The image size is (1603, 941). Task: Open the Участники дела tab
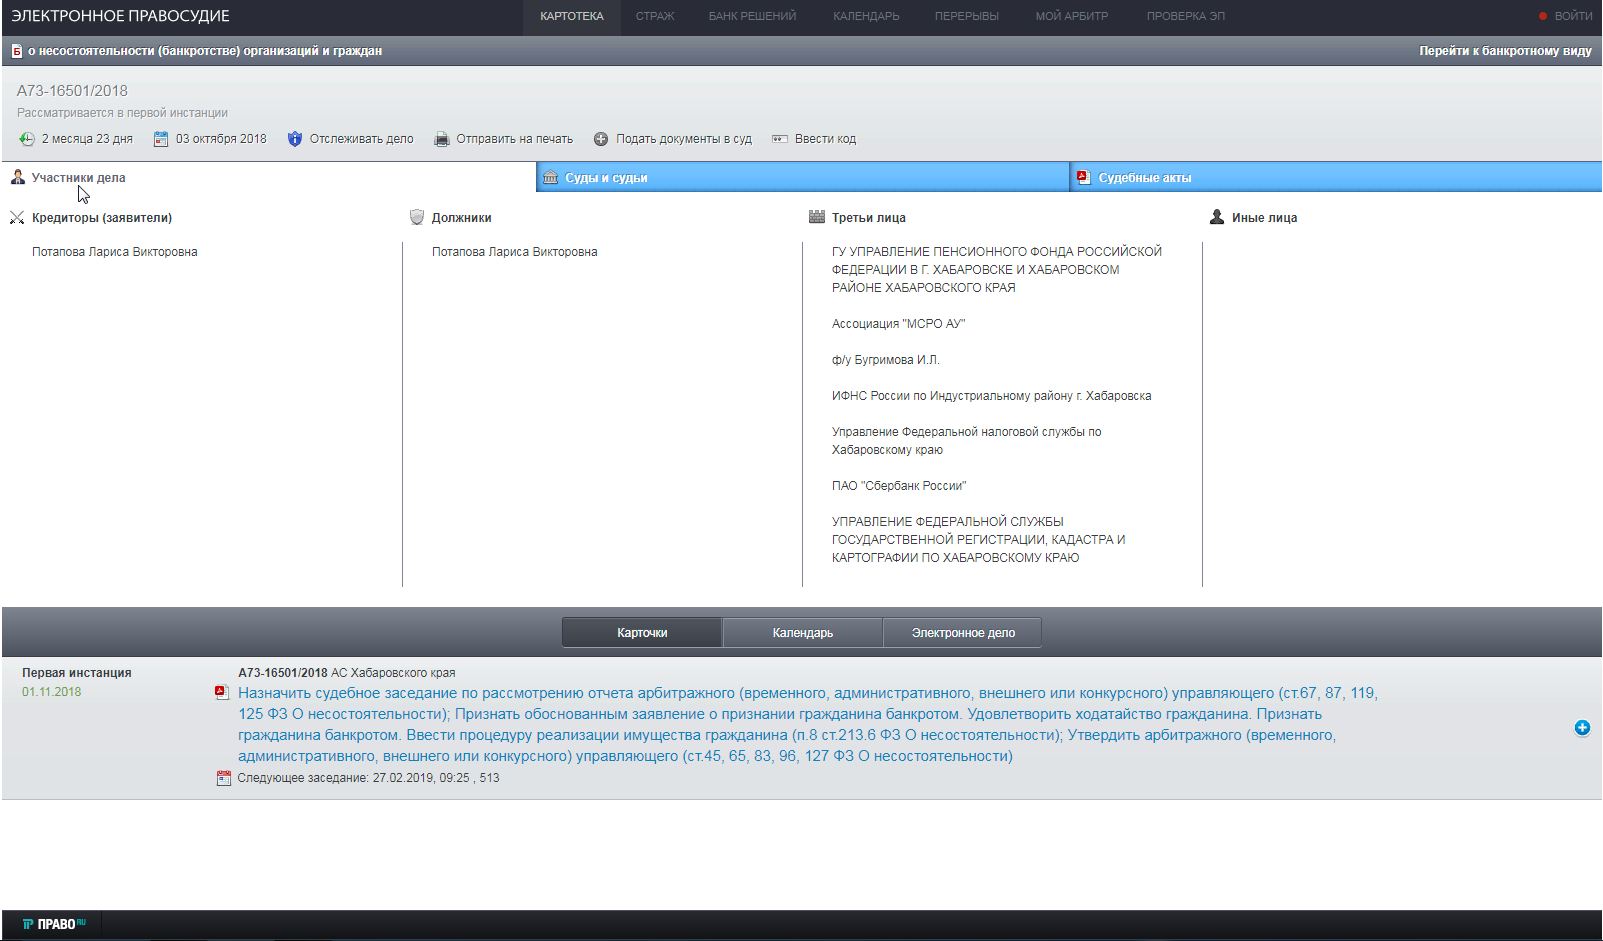78,178
